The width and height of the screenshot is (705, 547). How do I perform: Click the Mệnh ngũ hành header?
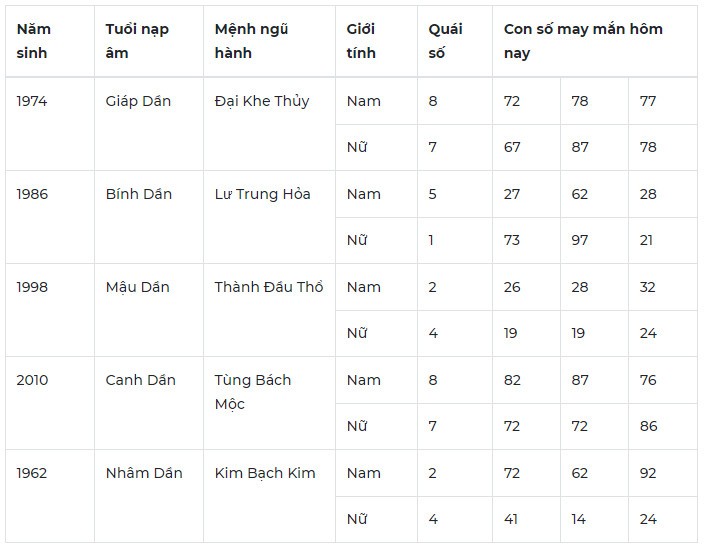pos(269,41)
